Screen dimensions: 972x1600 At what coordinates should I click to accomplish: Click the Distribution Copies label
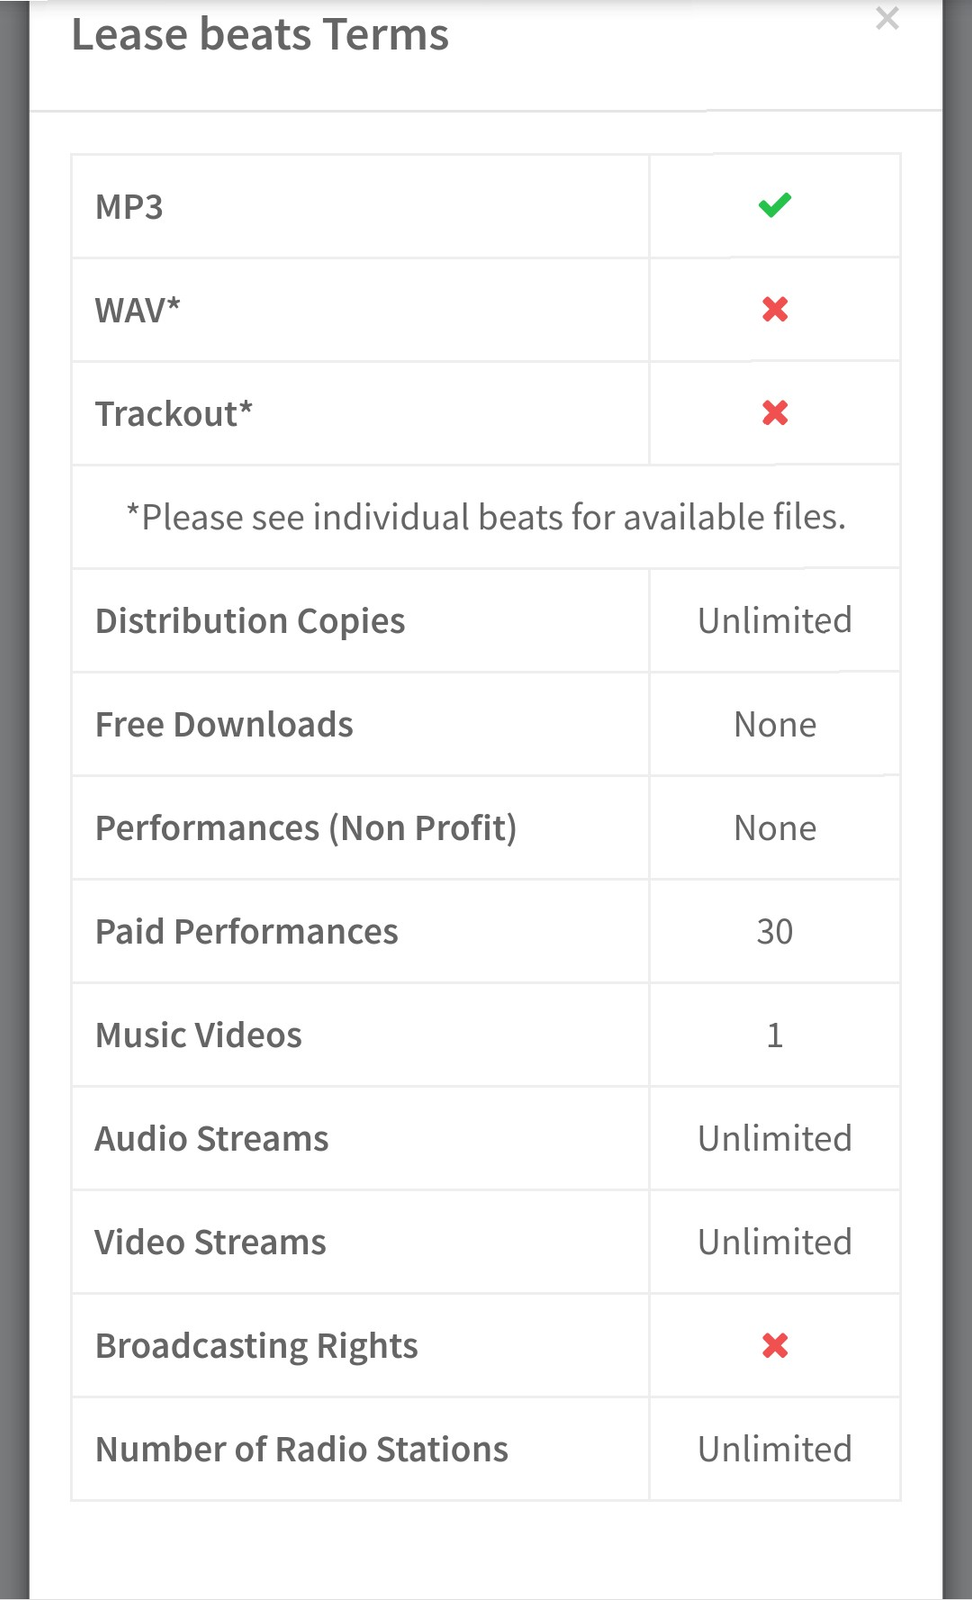pos(250,621)
